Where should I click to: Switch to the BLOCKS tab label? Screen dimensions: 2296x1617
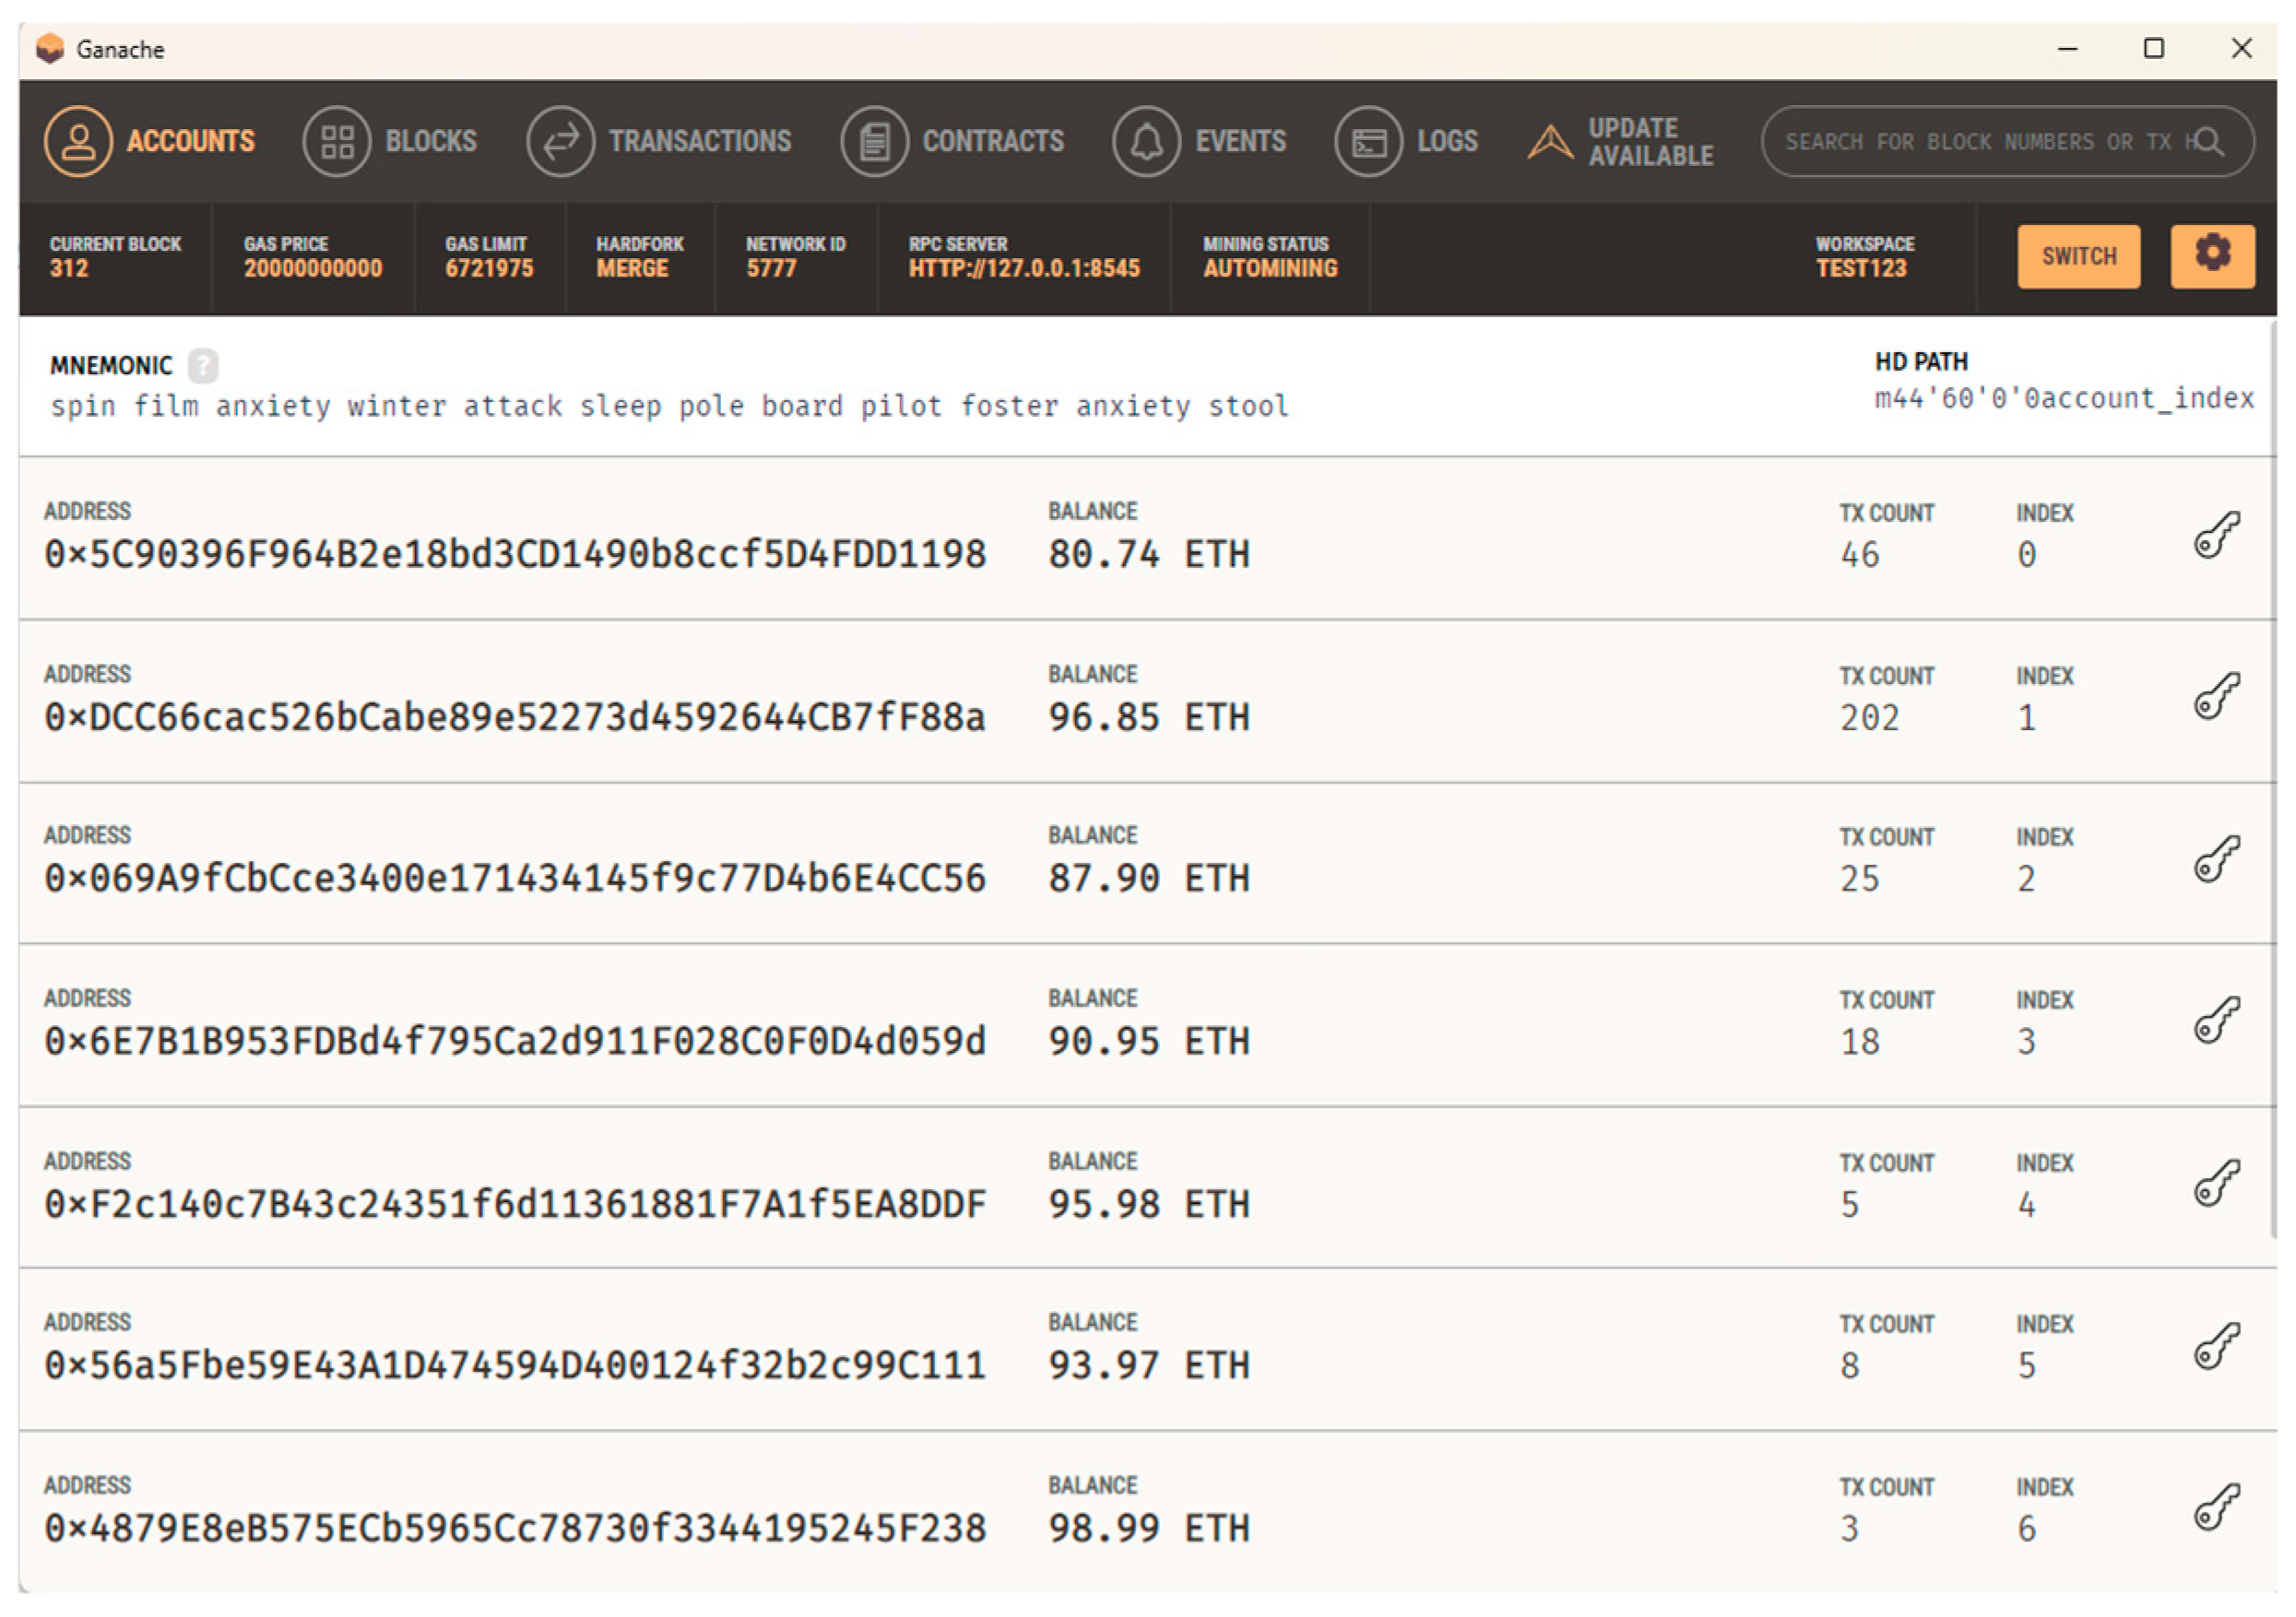click(x=431, y=141)
